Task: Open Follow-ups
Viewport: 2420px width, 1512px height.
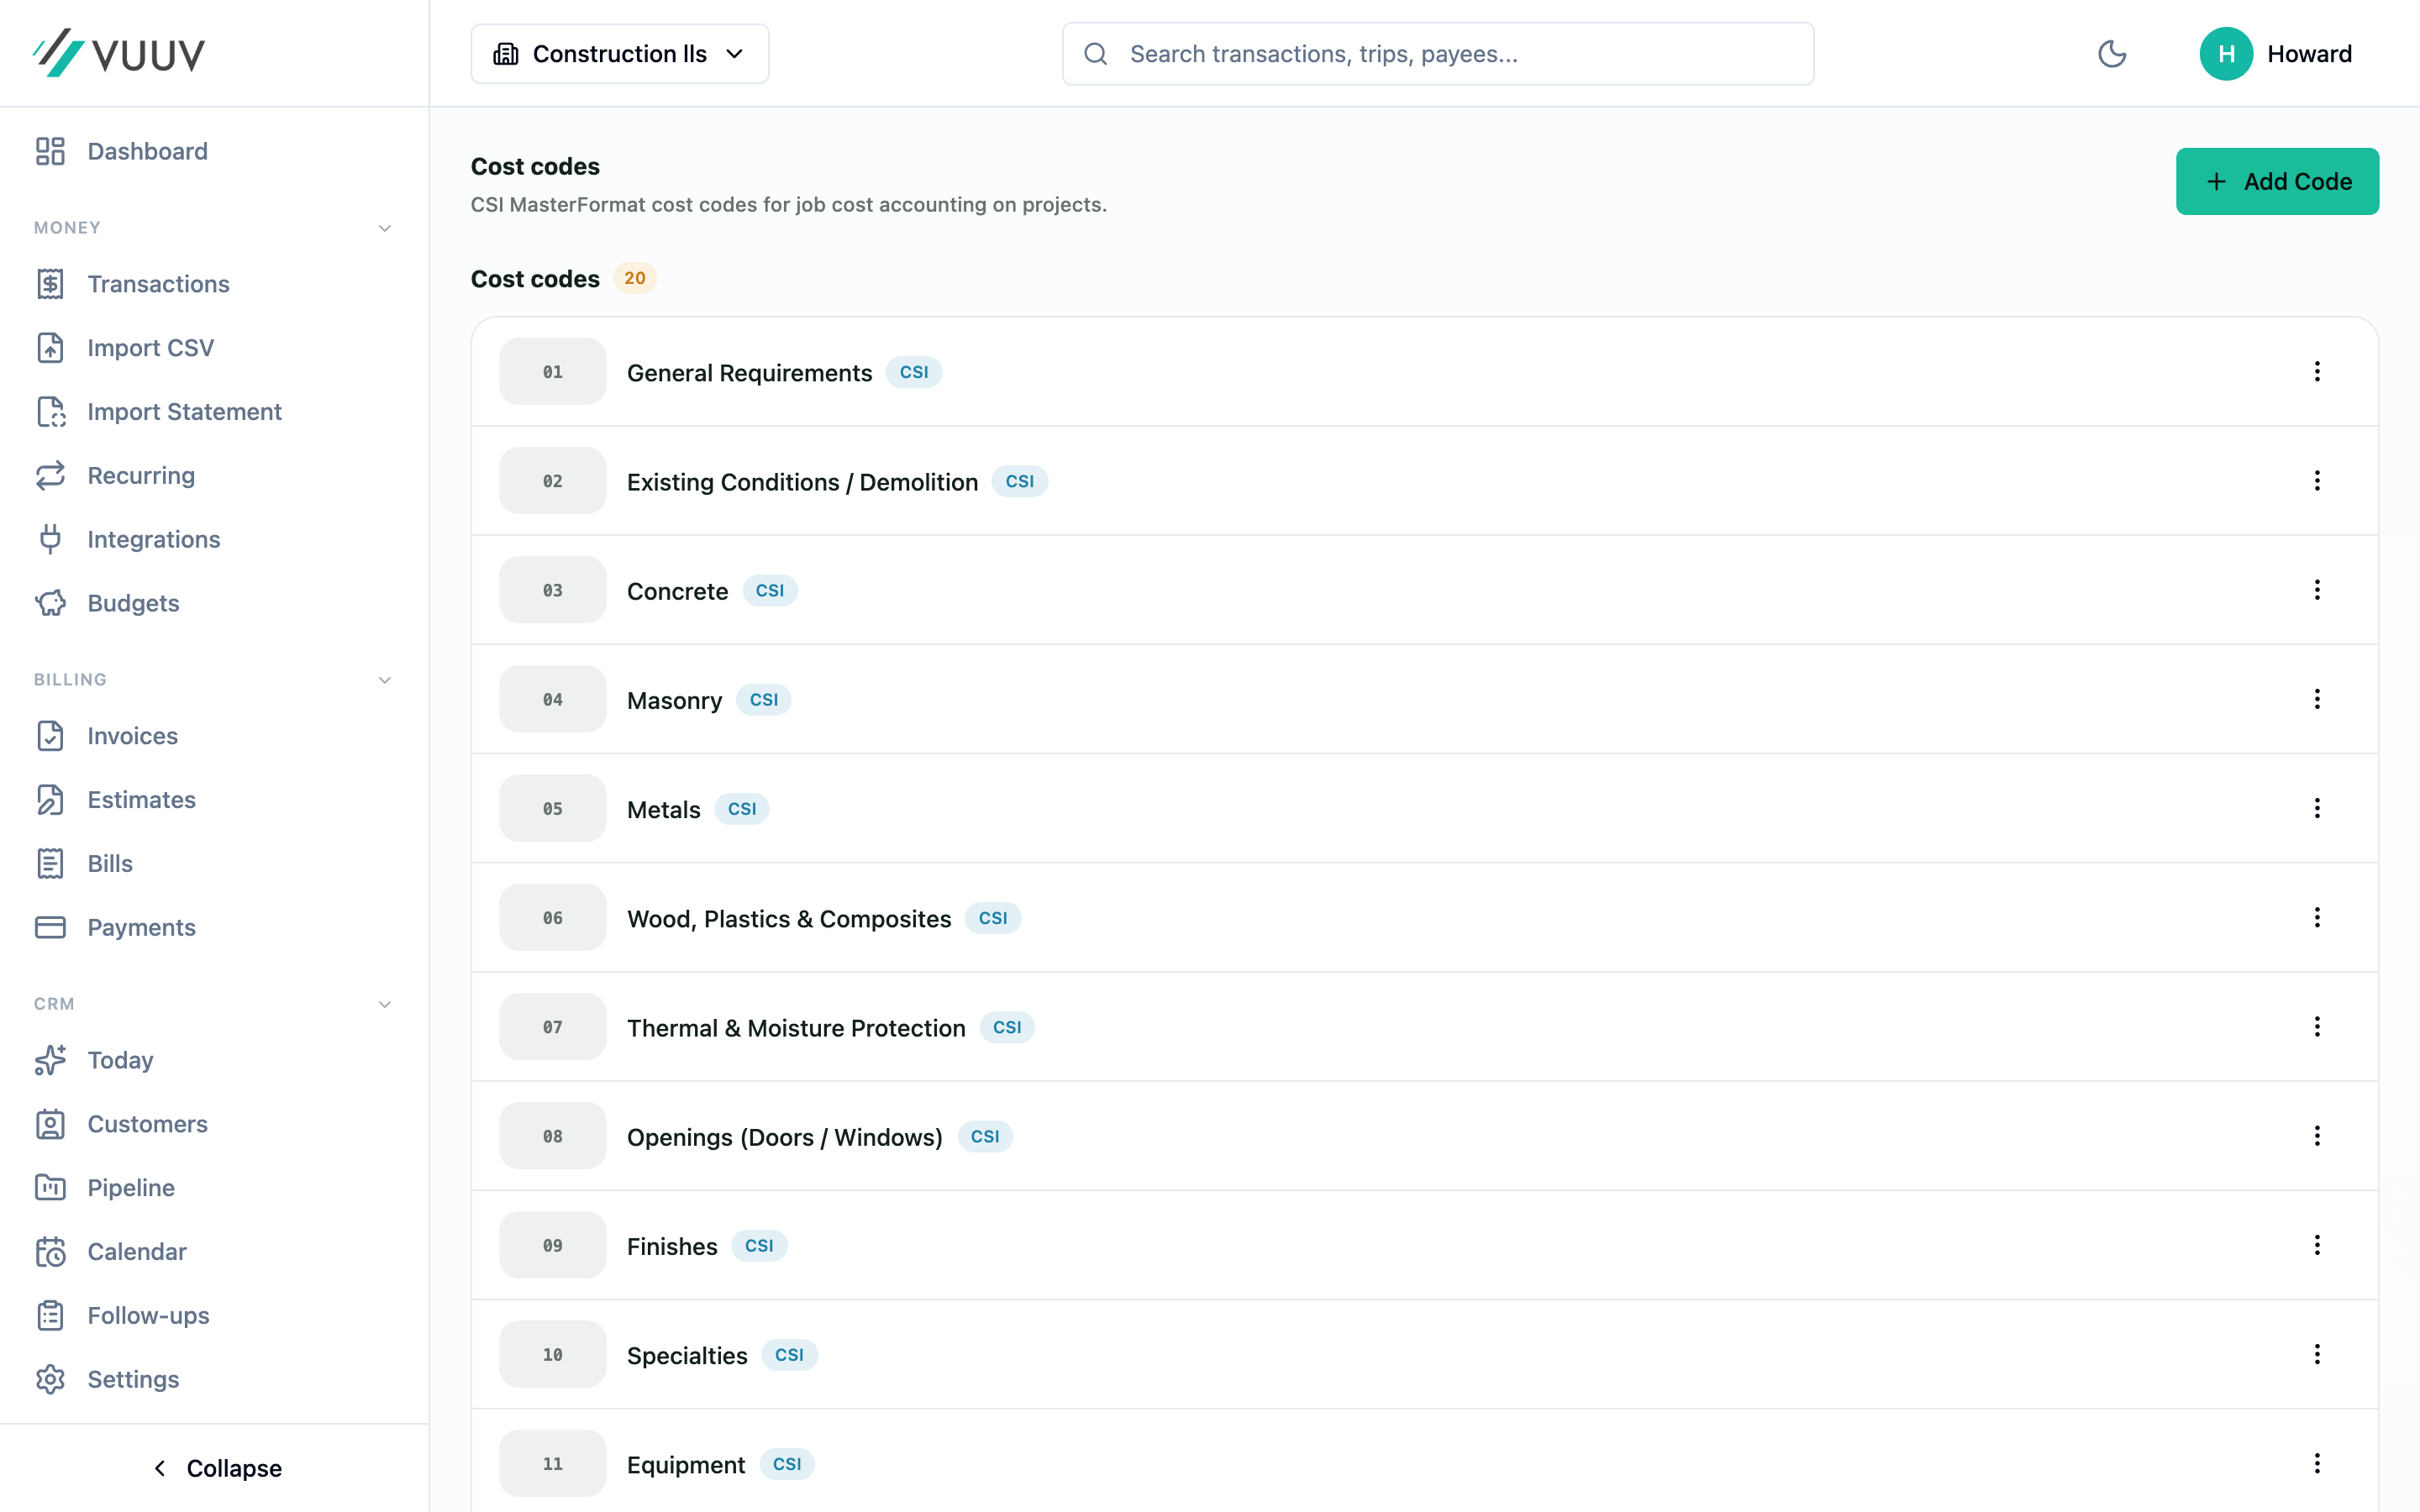Action: (x=122, y=1316)
